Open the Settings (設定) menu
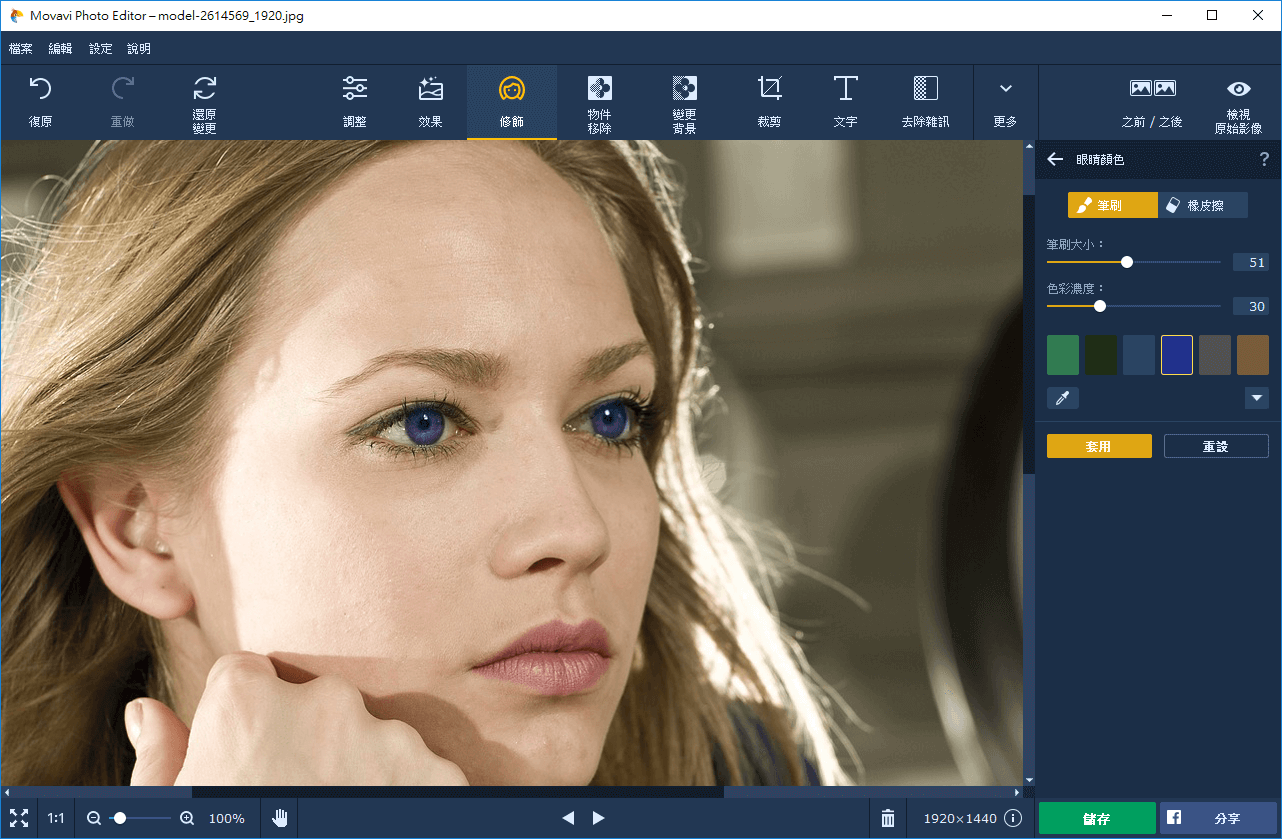 pyautogui.click(x=100, y=49)
